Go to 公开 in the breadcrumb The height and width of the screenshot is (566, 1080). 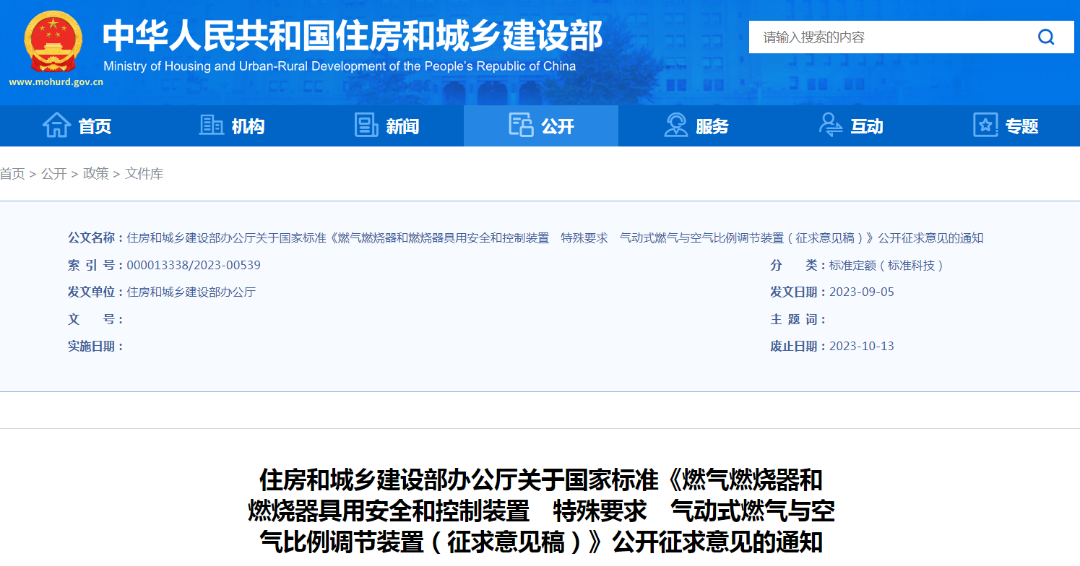[54, 174]
